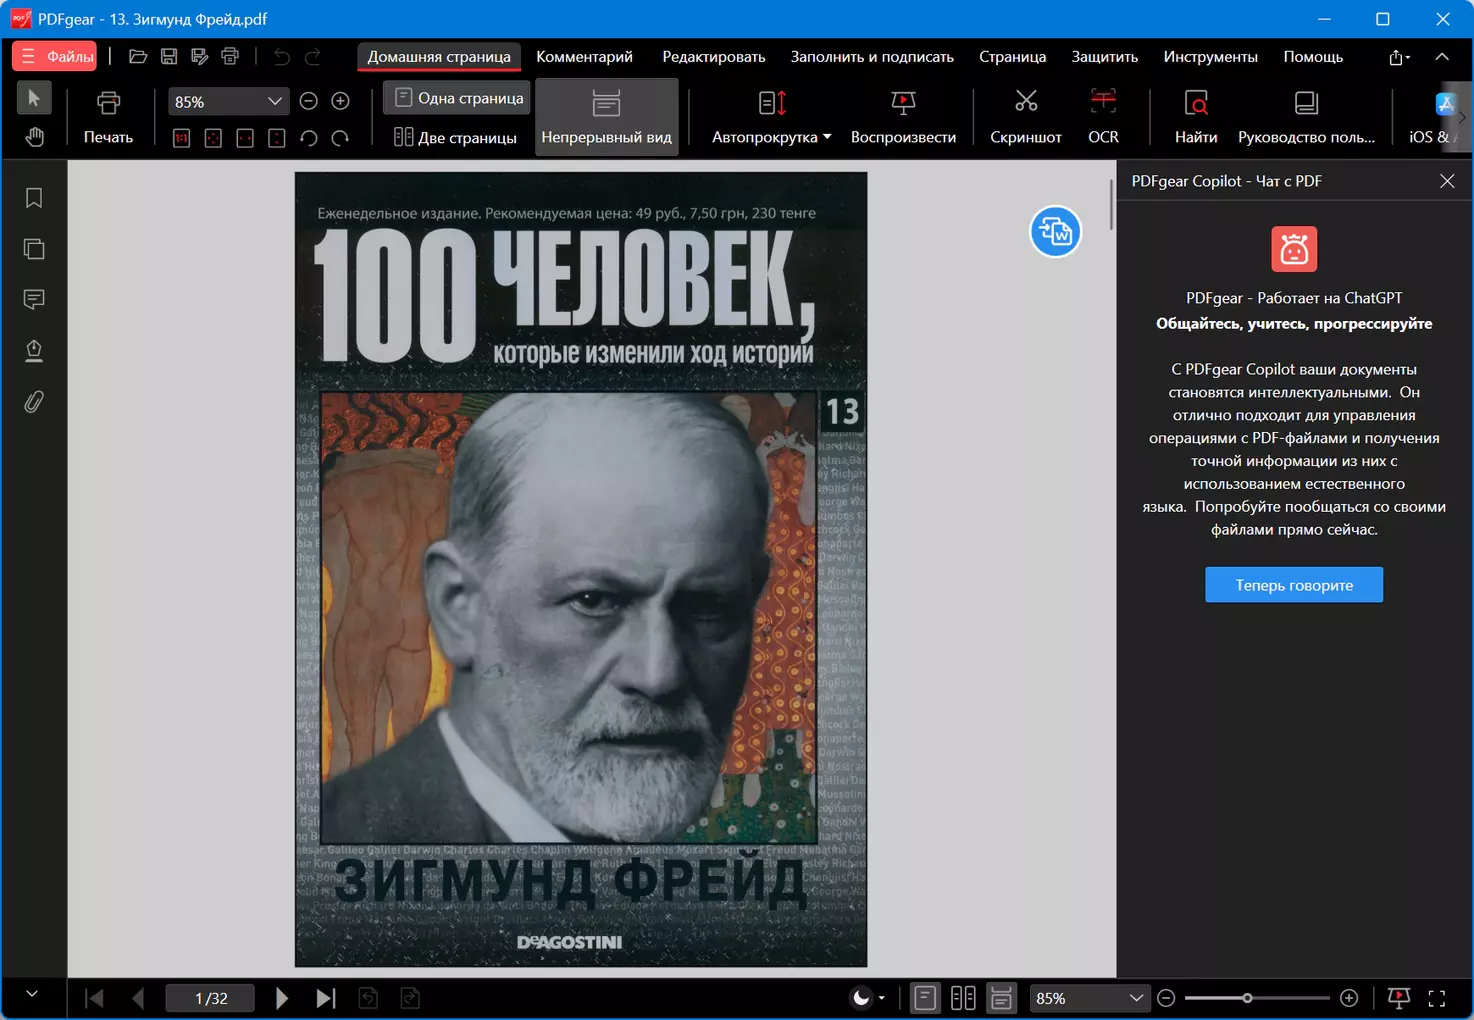Toggle two-page layout in status bar

click(963, 998)
